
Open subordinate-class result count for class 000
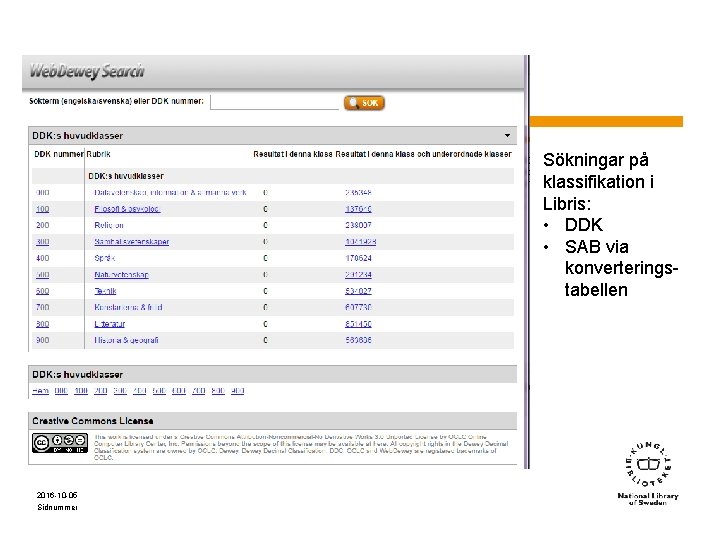tap(358, 192)
